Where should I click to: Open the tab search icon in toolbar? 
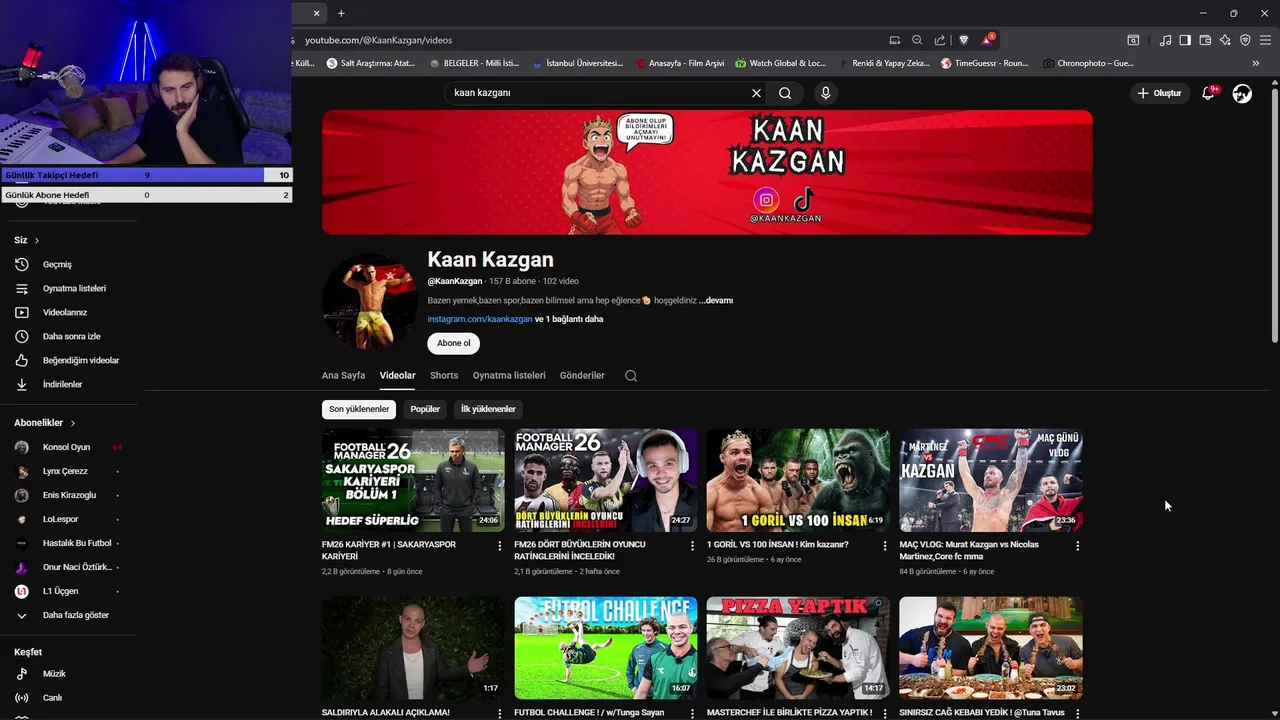[1133, 40]
